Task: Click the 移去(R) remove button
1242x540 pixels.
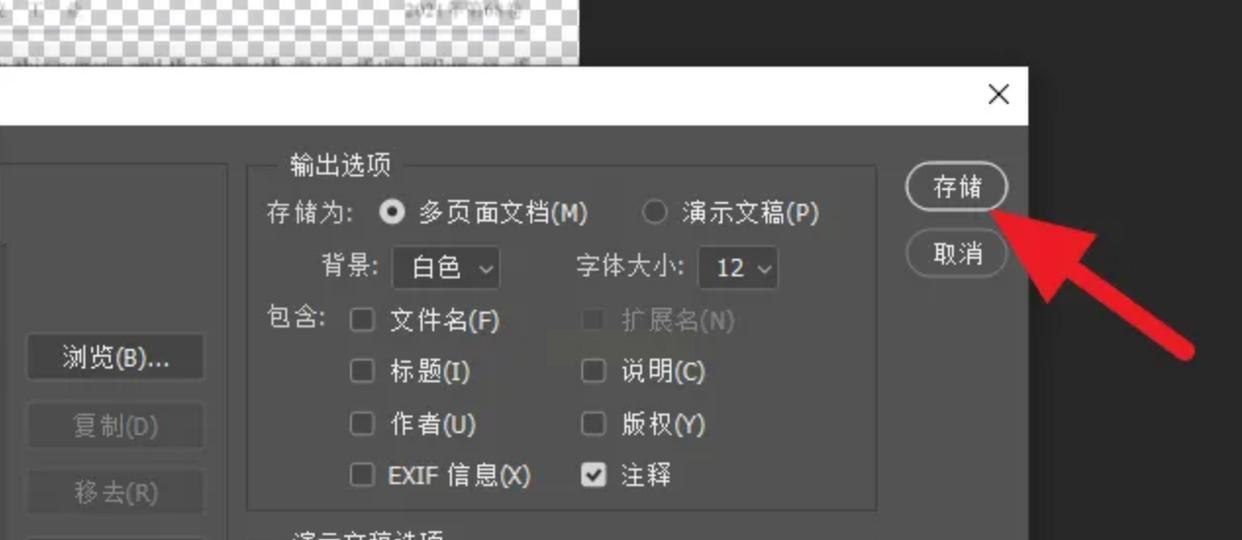Action: click(x=116, y=493)
